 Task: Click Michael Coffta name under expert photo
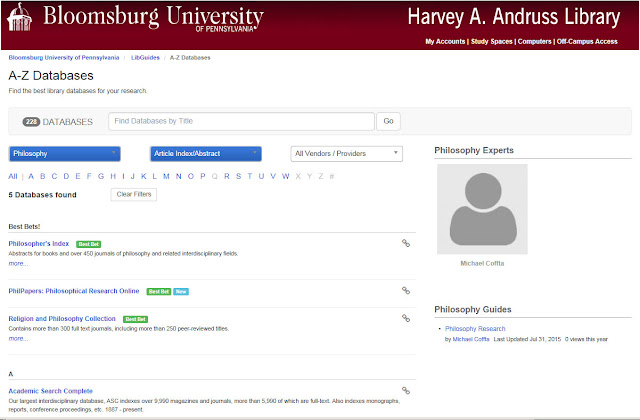tap(482, 264)
